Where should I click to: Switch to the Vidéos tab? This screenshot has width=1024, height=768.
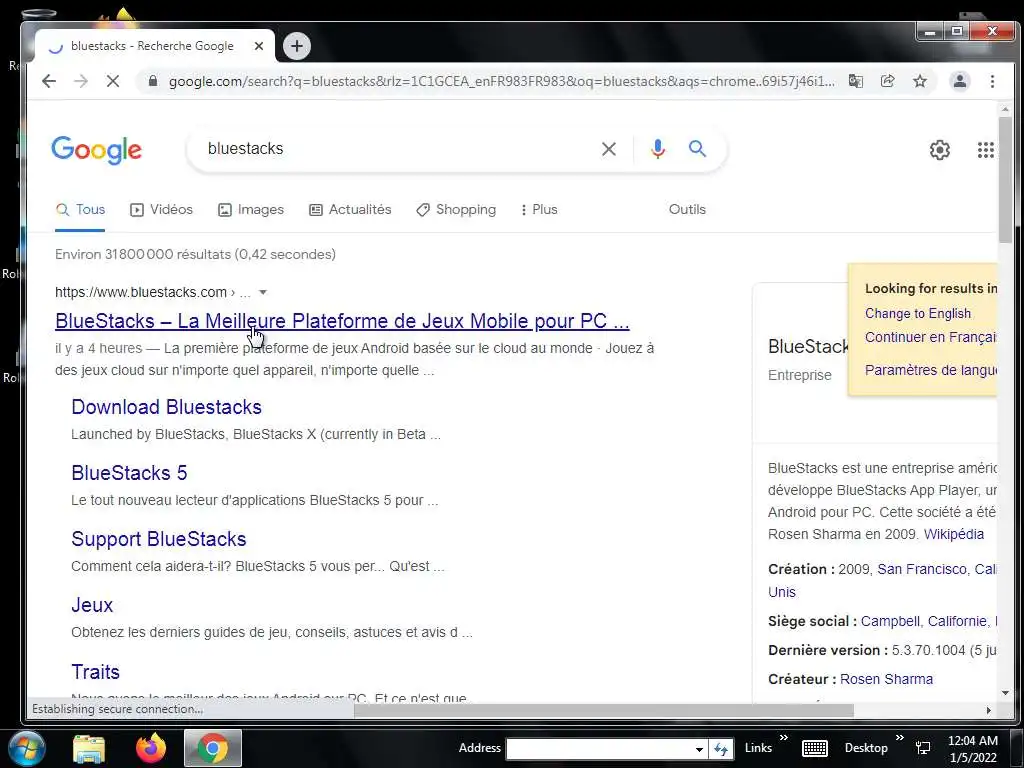(161, 210)
